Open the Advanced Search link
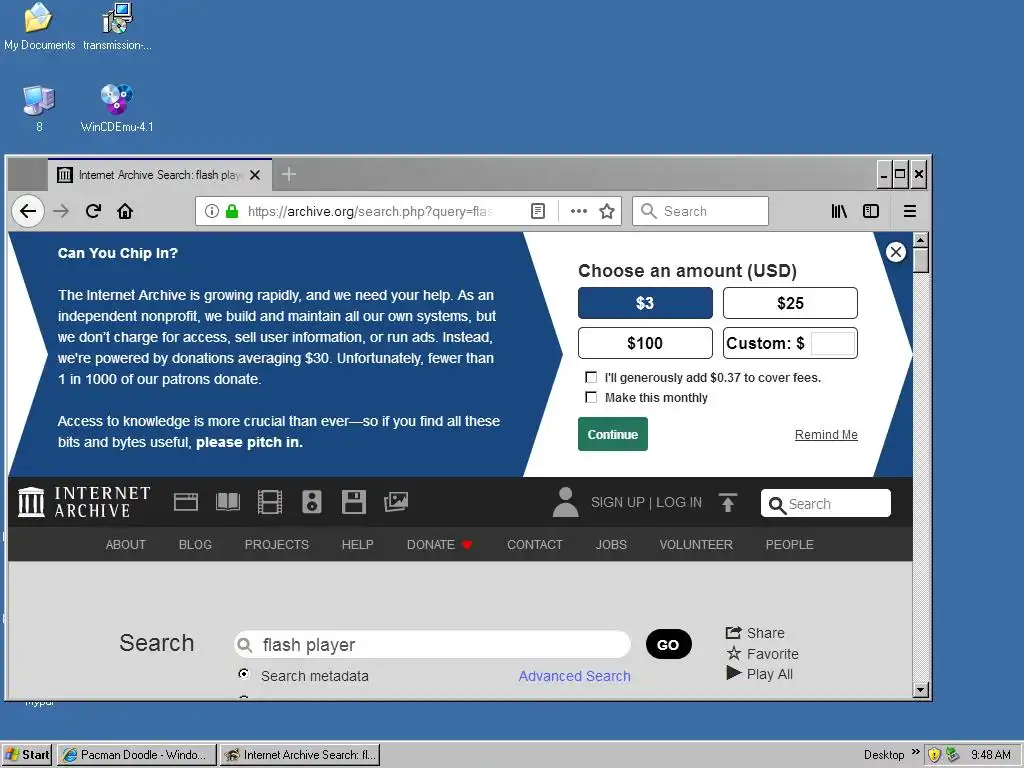Screen dimensions: 1024x768 [x=575, y=676]
